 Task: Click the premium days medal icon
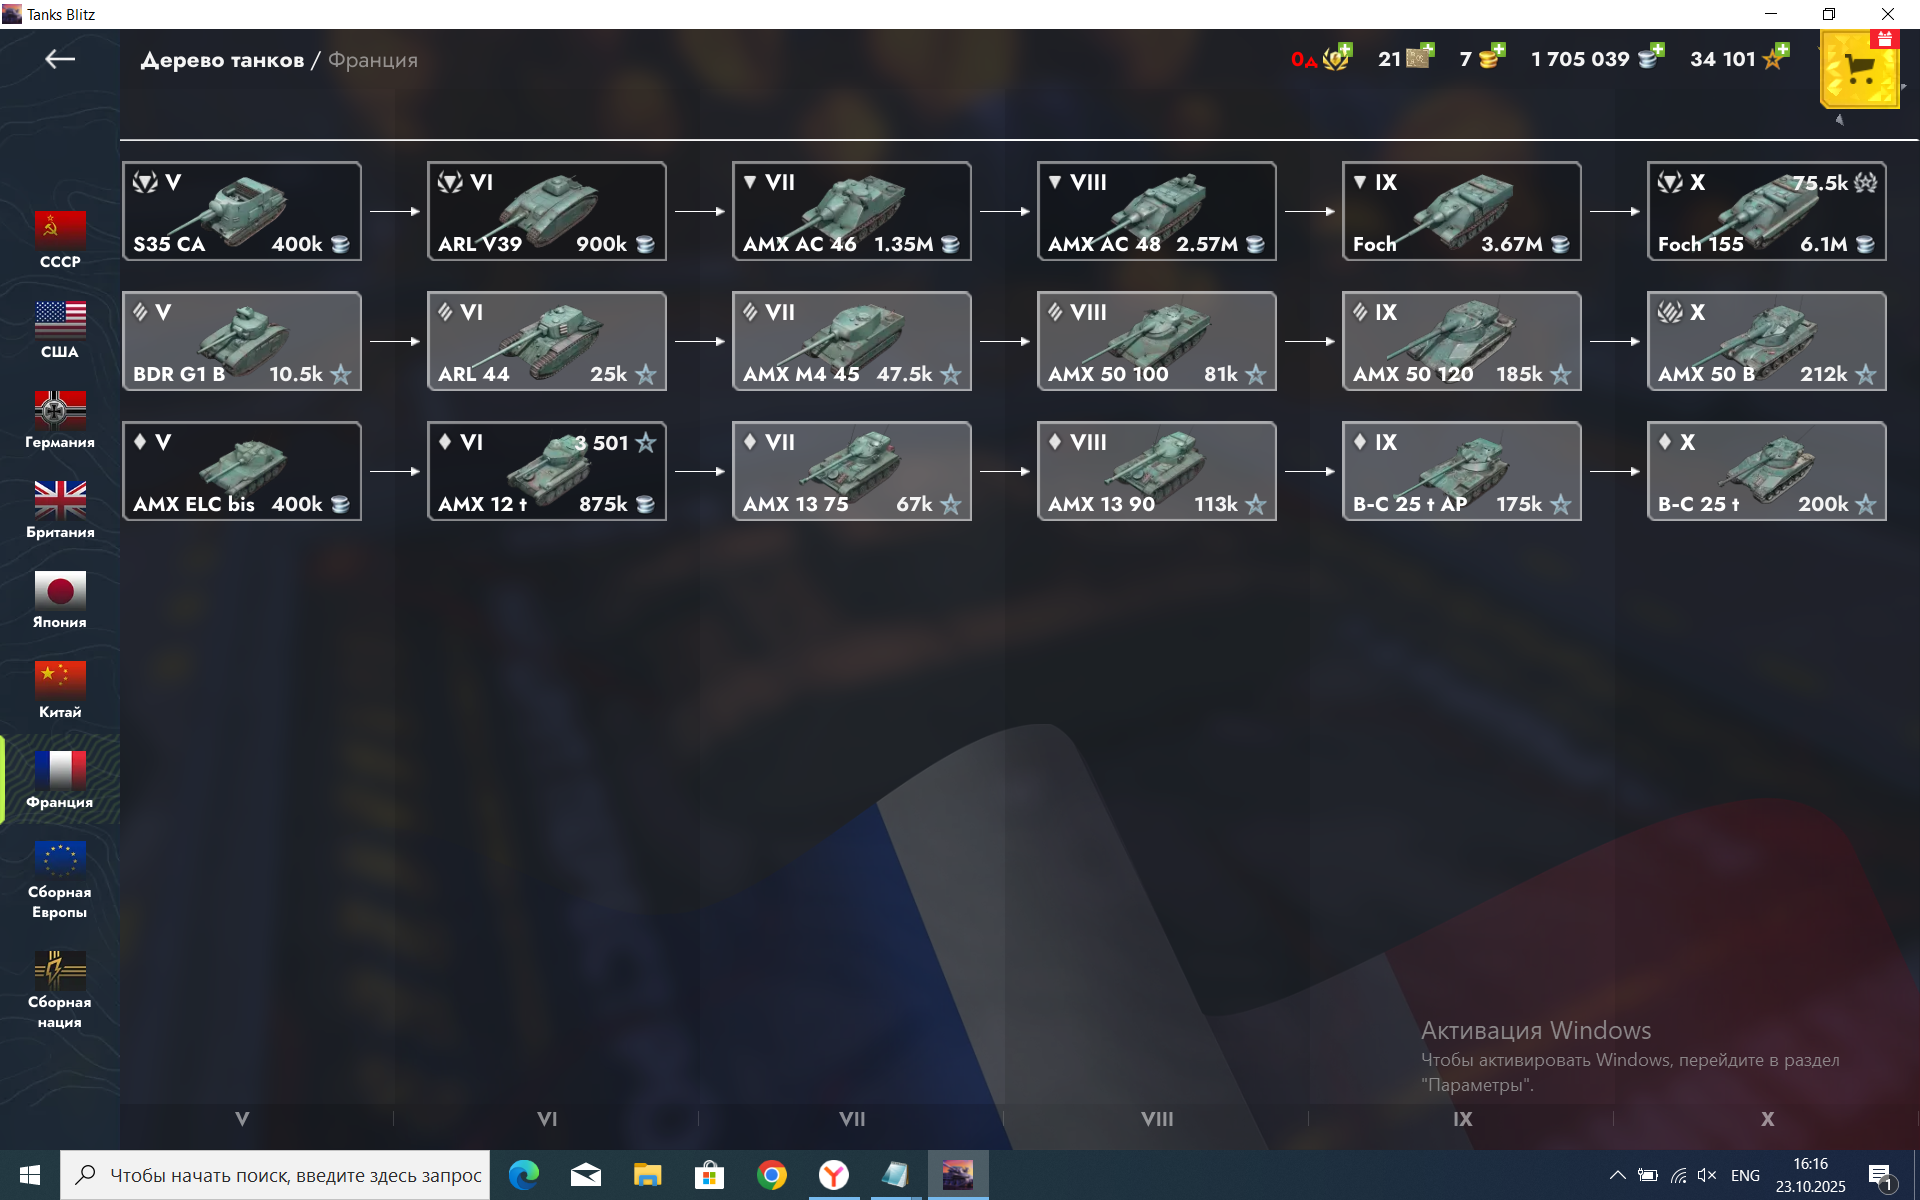1337,58
